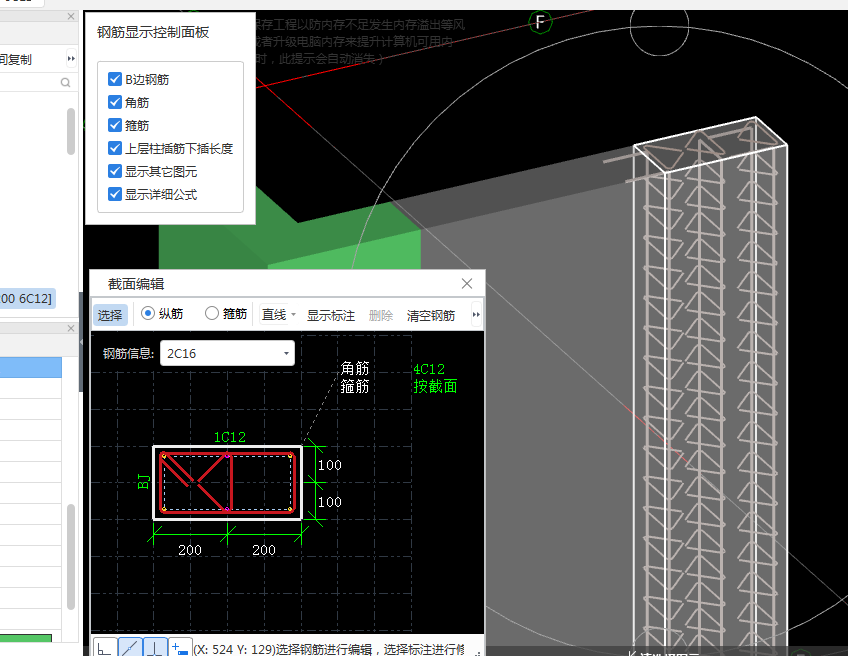This screenshot has height=656, width=848.
Task: Expand the left panel overflow arrows
Action: [x=71, y=58]
